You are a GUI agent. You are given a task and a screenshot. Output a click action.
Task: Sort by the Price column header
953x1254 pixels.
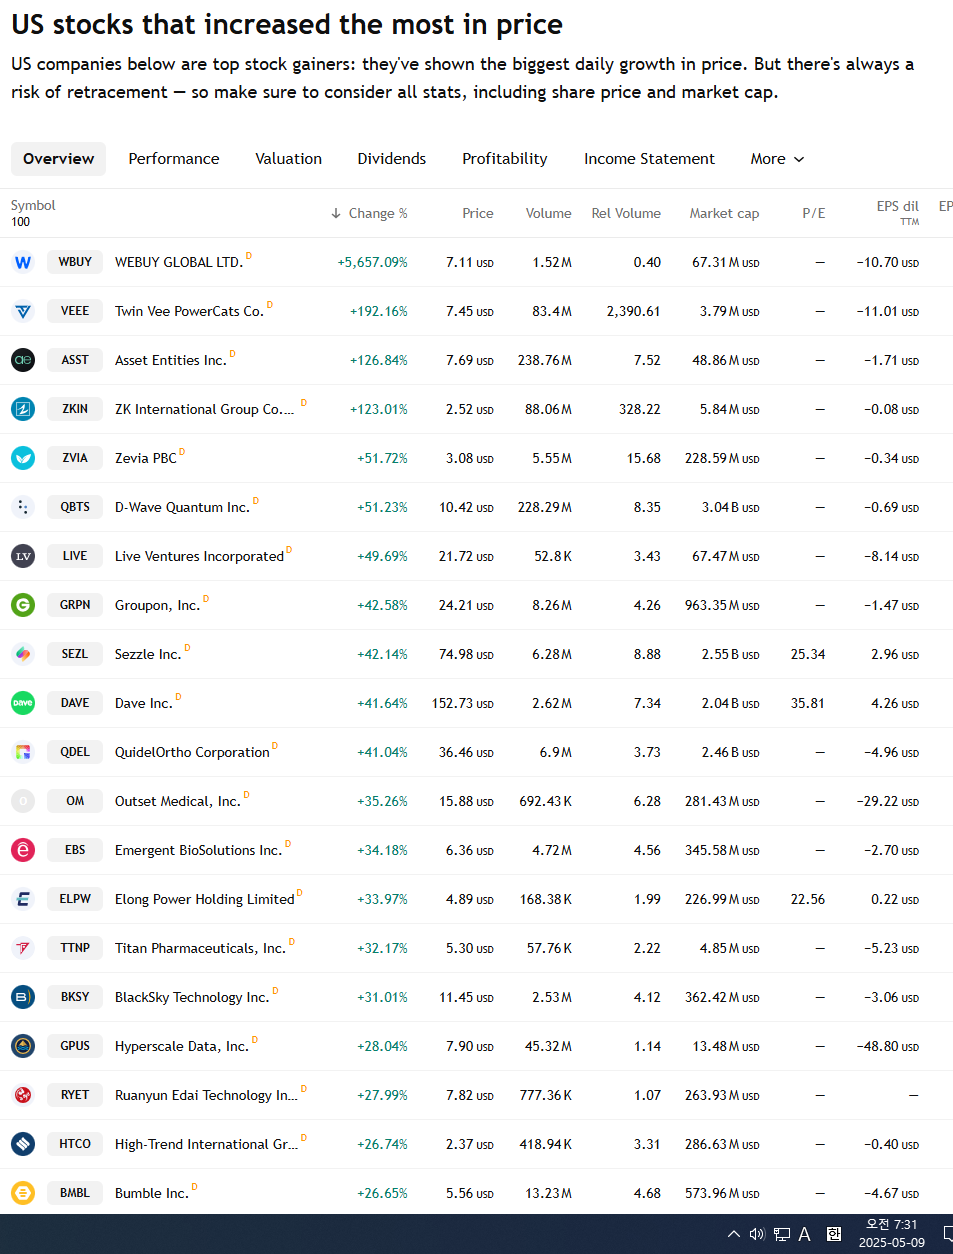coord(478,213)
